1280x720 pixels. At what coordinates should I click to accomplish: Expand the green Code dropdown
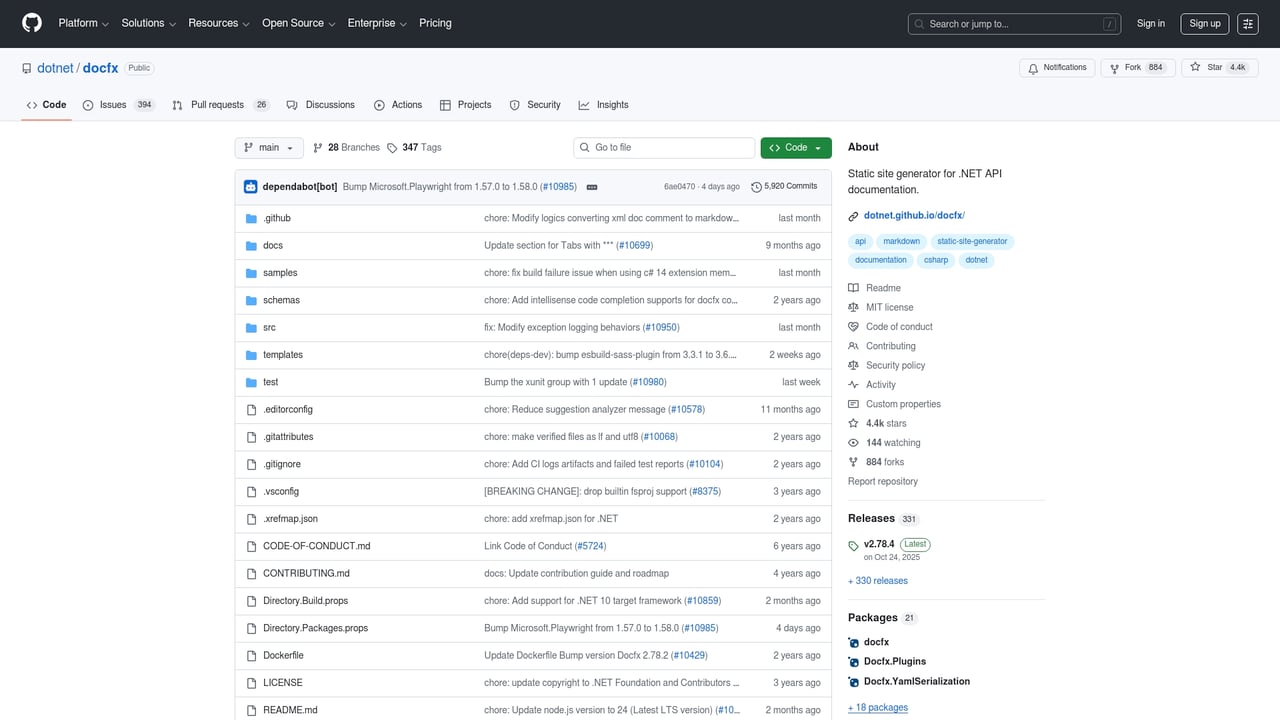pos(795,147)
